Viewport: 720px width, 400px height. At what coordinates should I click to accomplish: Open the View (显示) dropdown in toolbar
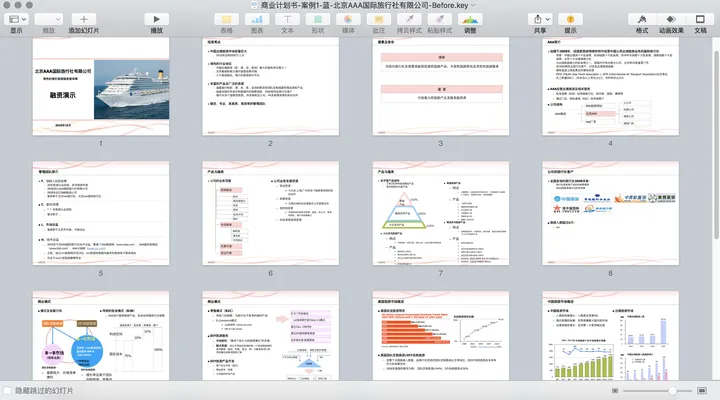[16, 19]
